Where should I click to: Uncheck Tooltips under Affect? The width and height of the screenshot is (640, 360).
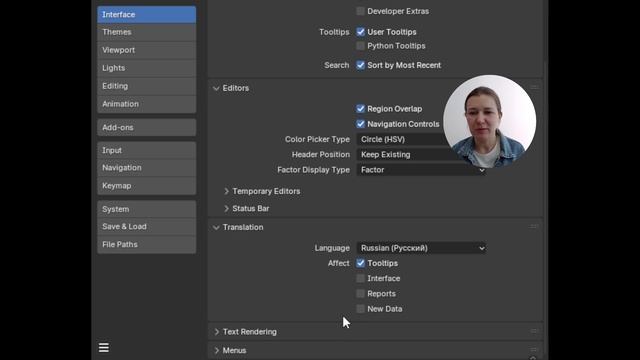(x=360, y=263)
